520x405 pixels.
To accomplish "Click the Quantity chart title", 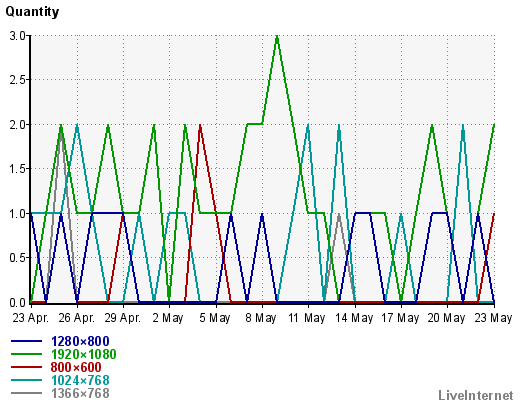I will point(32,12).
